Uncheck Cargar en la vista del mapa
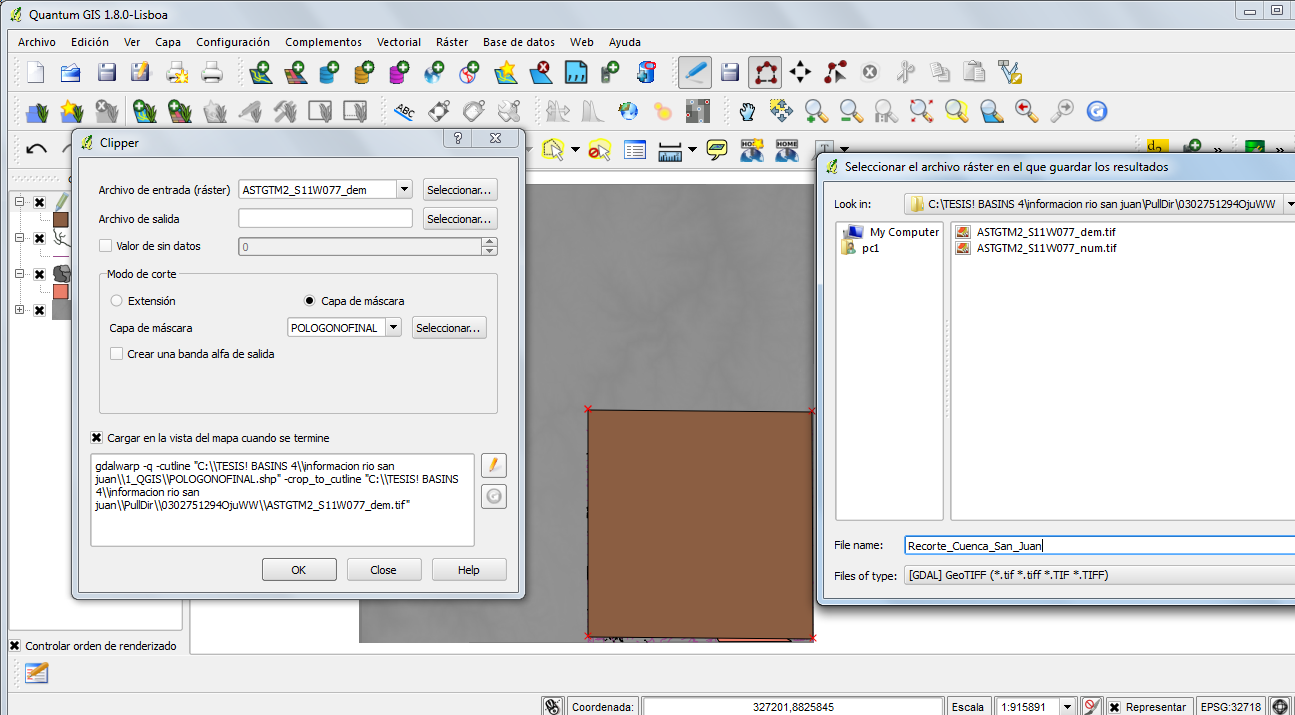The image size is (1295, 715). pos(97,438)
